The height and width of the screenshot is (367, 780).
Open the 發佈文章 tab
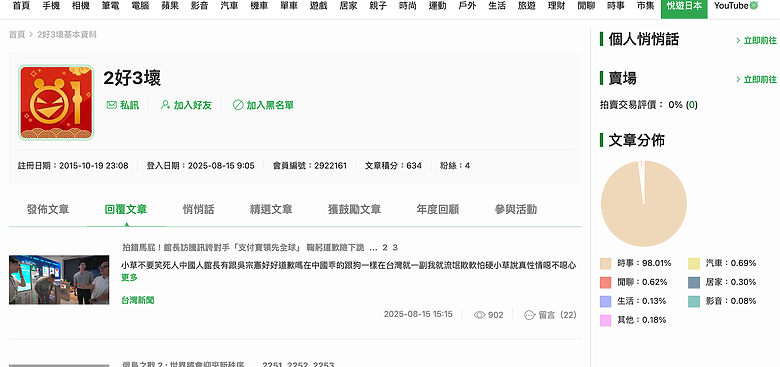[48, 209]
